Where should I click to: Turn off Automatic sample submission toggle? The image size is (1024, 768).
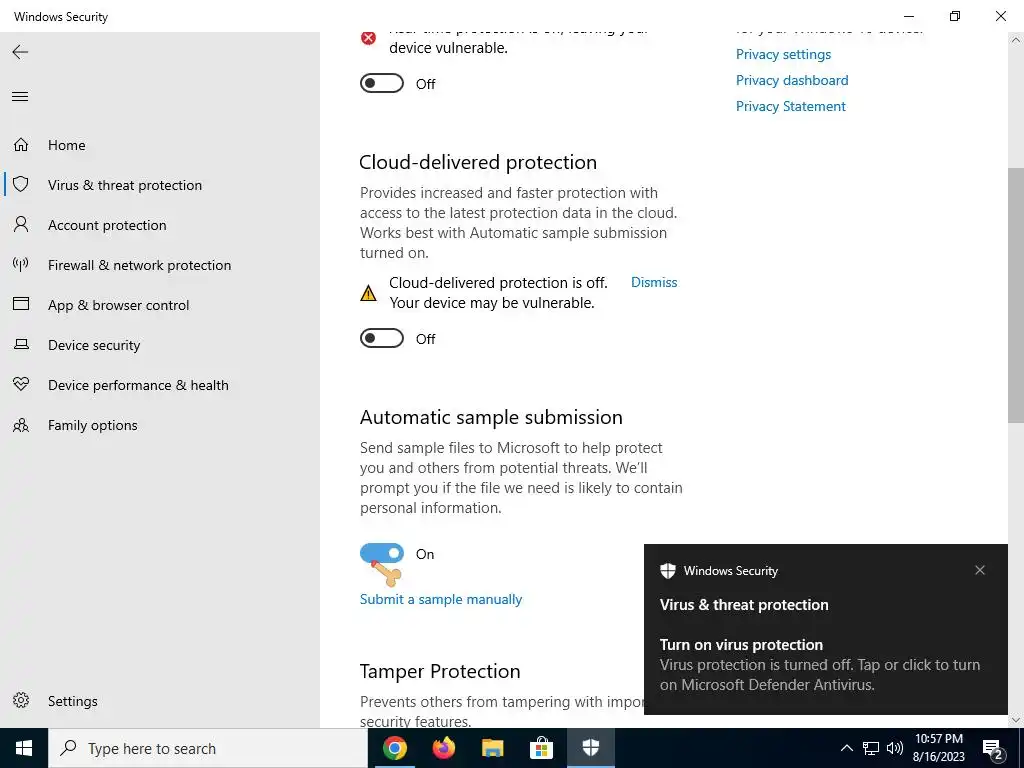point(382,554)
